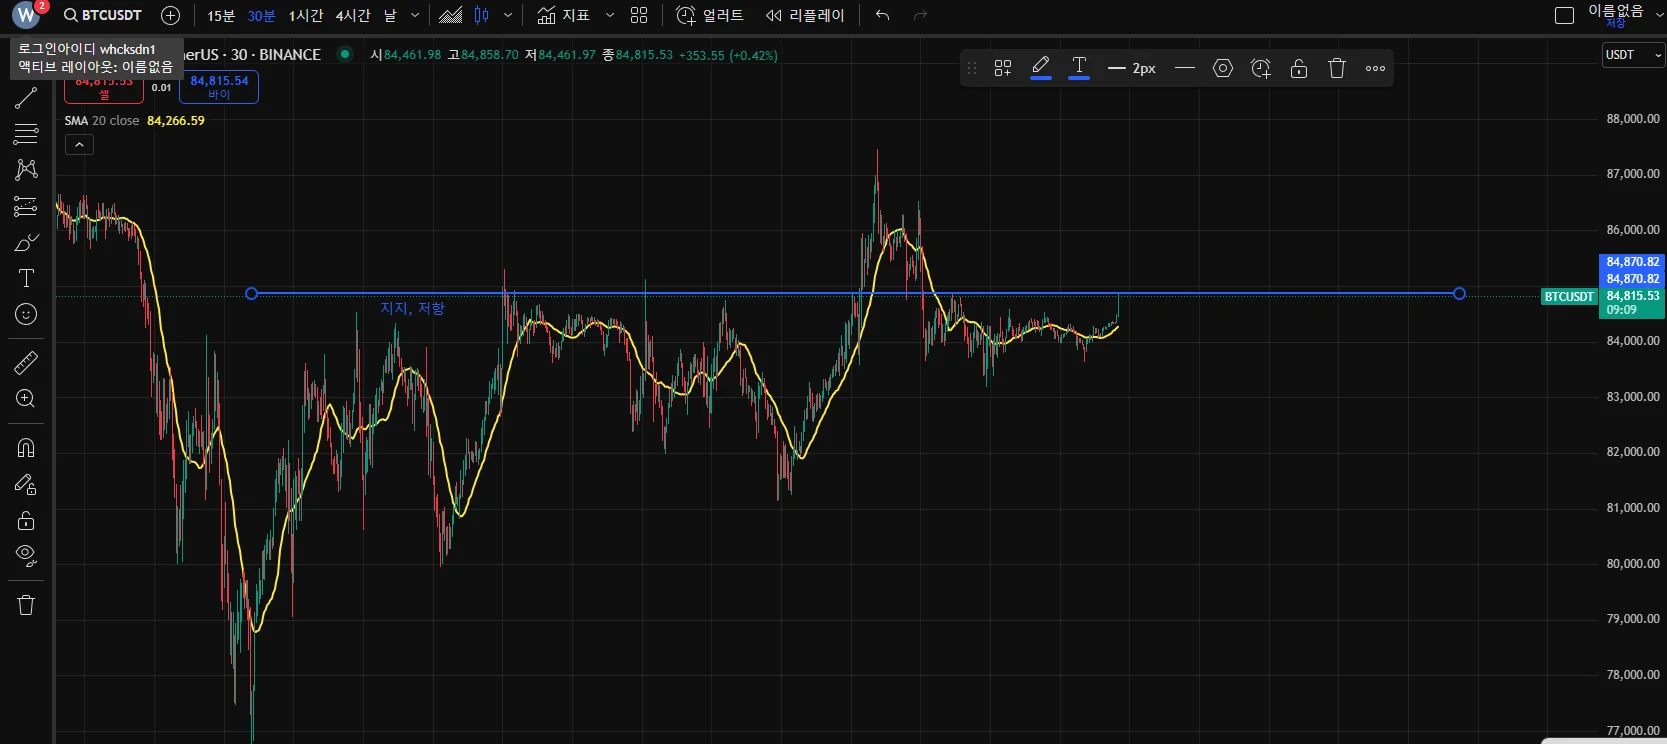The width and height of the screenshot is (1667, 744).
Task: Open the forecasting and measurement tools
Action: (26, 206)
